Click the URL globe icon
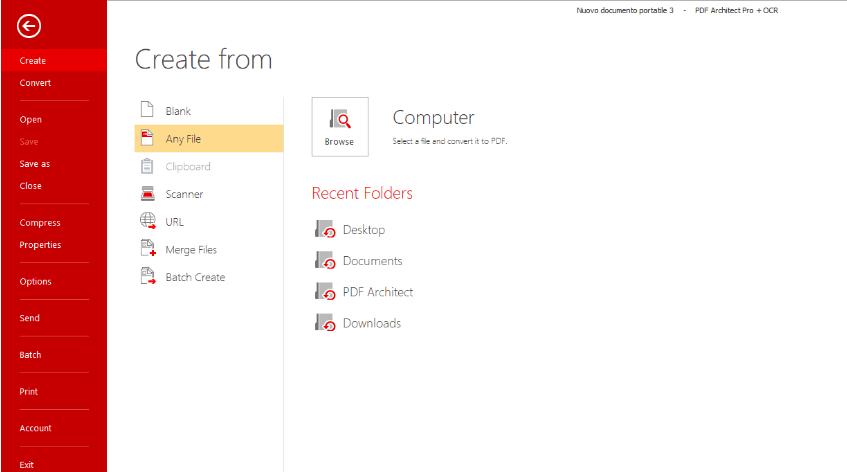This screenshot has width=847, height=472. point(148,220)
